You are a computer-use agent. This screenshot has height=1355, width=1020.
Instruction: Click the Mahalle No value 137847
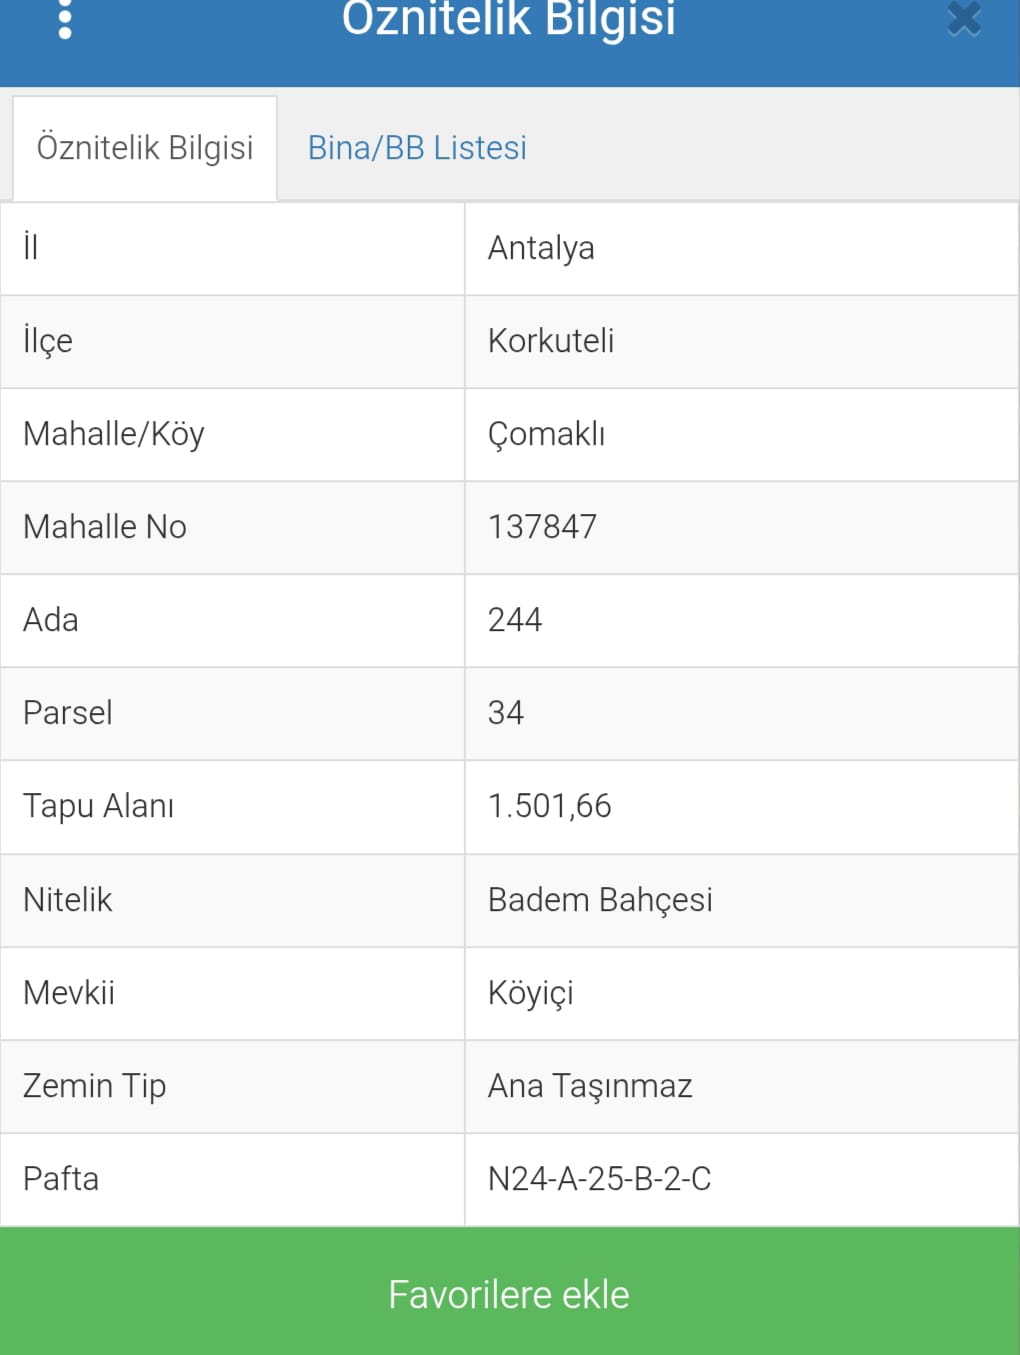[542, 527]
